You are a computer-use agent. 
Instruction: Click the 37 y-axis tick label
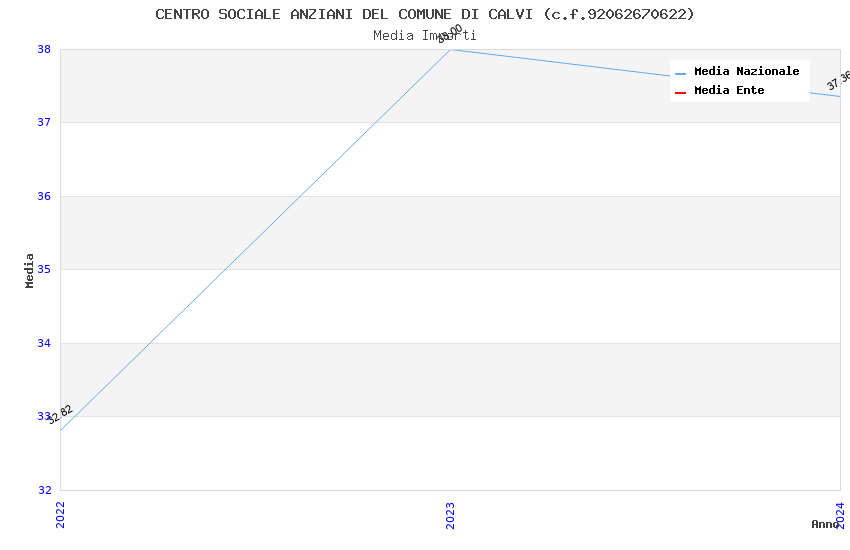44,122
